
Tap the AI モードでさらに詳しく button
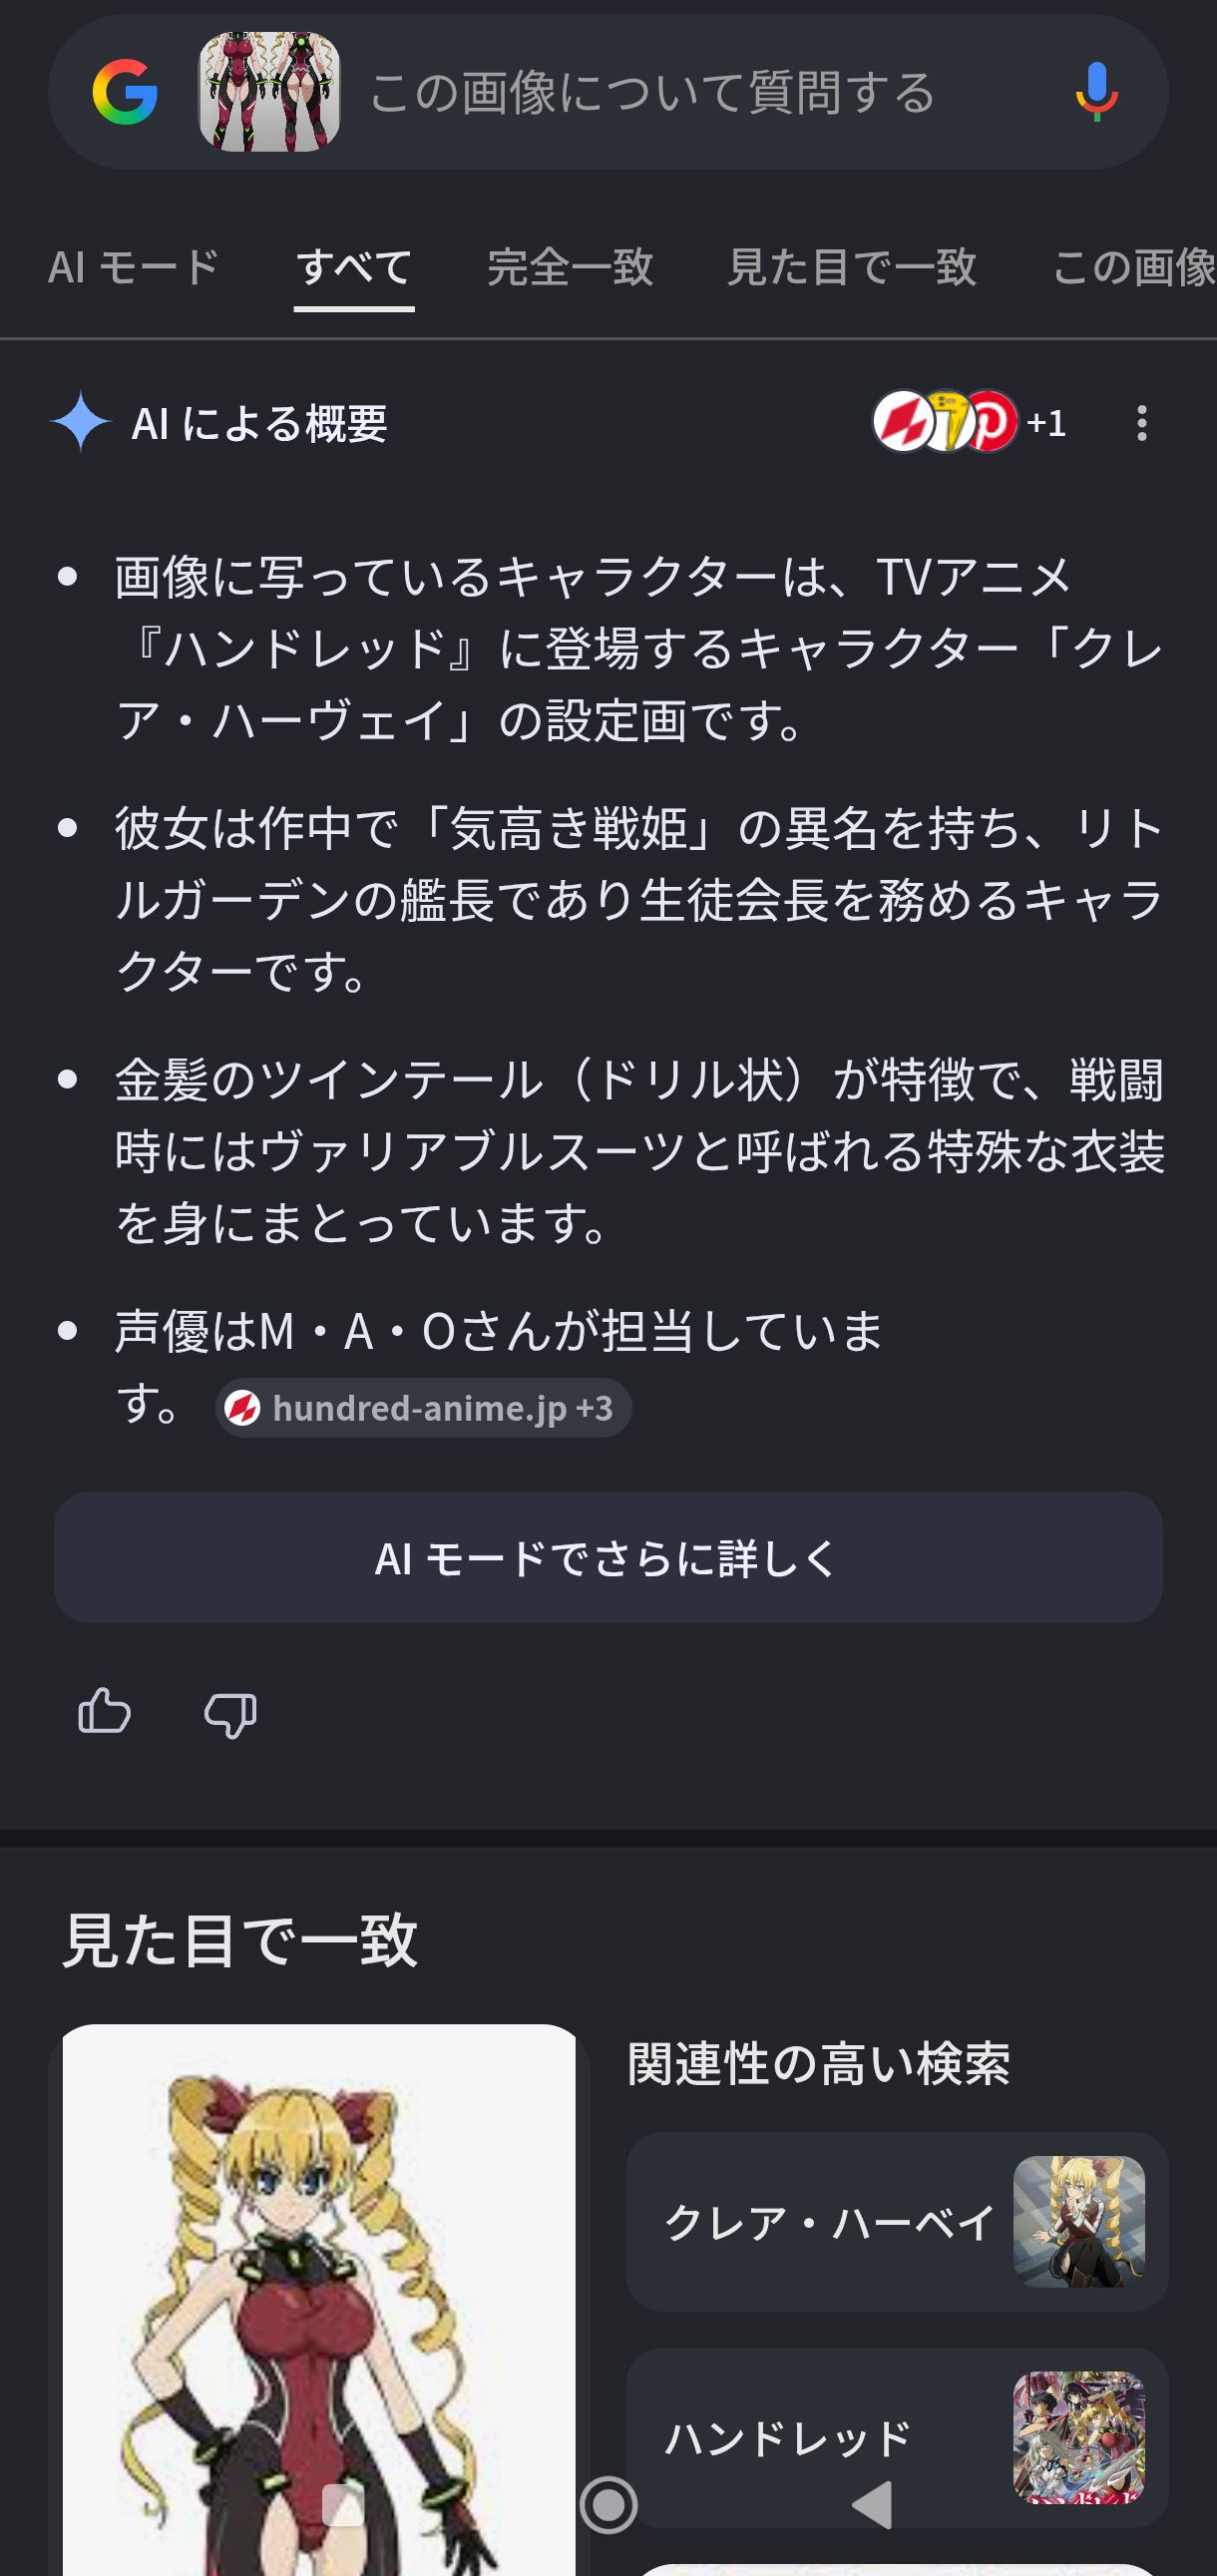[608, 1557]
